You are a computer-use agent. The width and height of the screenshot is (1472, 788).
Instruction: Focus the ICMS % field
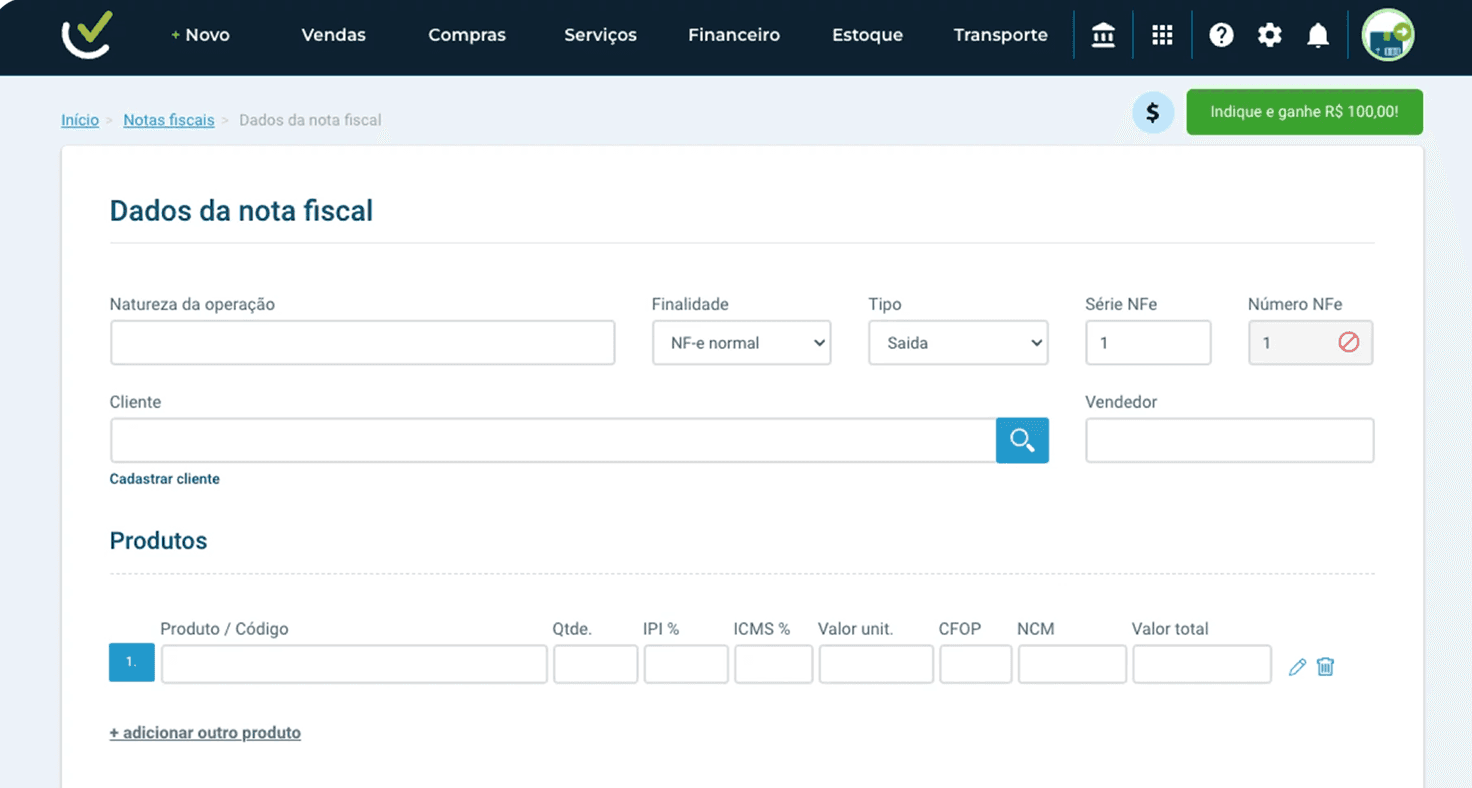pyautogui.click(x=774, y=664)
